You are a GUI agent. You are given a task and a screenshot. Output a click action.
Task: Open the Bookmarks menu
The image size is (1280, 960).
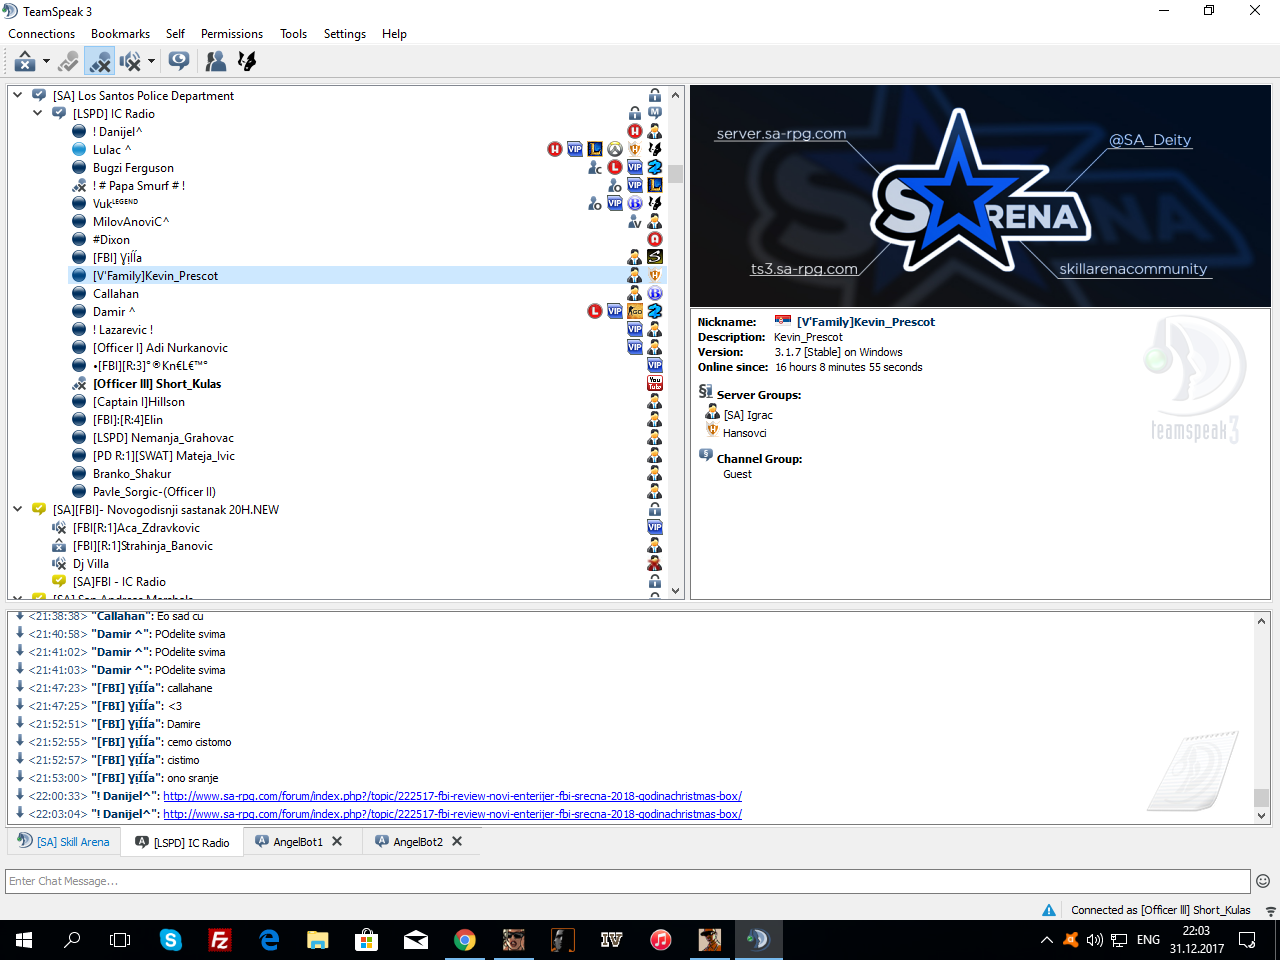point(120,34)
